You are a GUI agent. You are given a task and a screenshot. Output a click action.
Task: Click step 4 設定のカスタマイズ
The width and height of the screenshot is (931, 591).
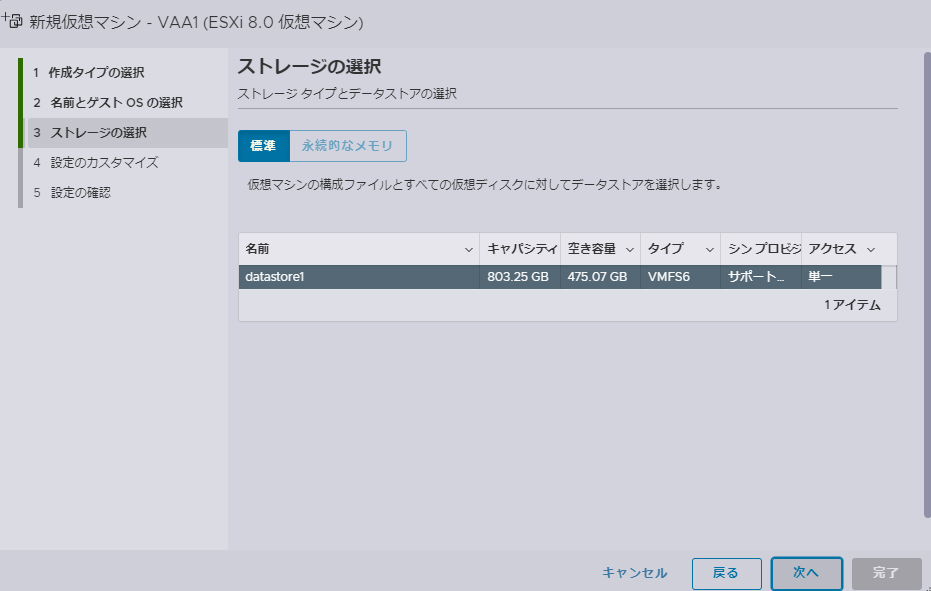[x=104, y=162]
